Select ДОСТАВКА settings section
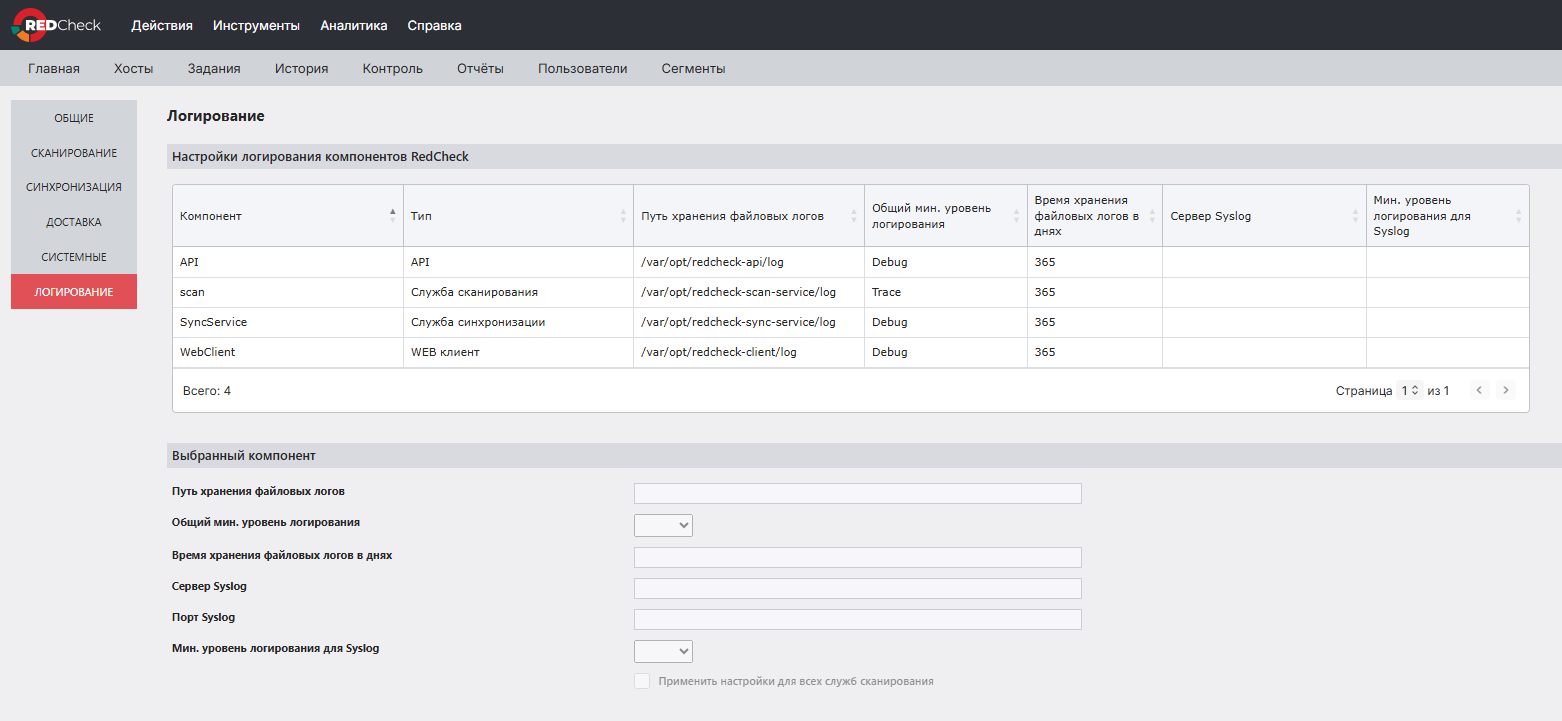The height and width of the screenshot is (721, 1562). (x=74, y=222)
